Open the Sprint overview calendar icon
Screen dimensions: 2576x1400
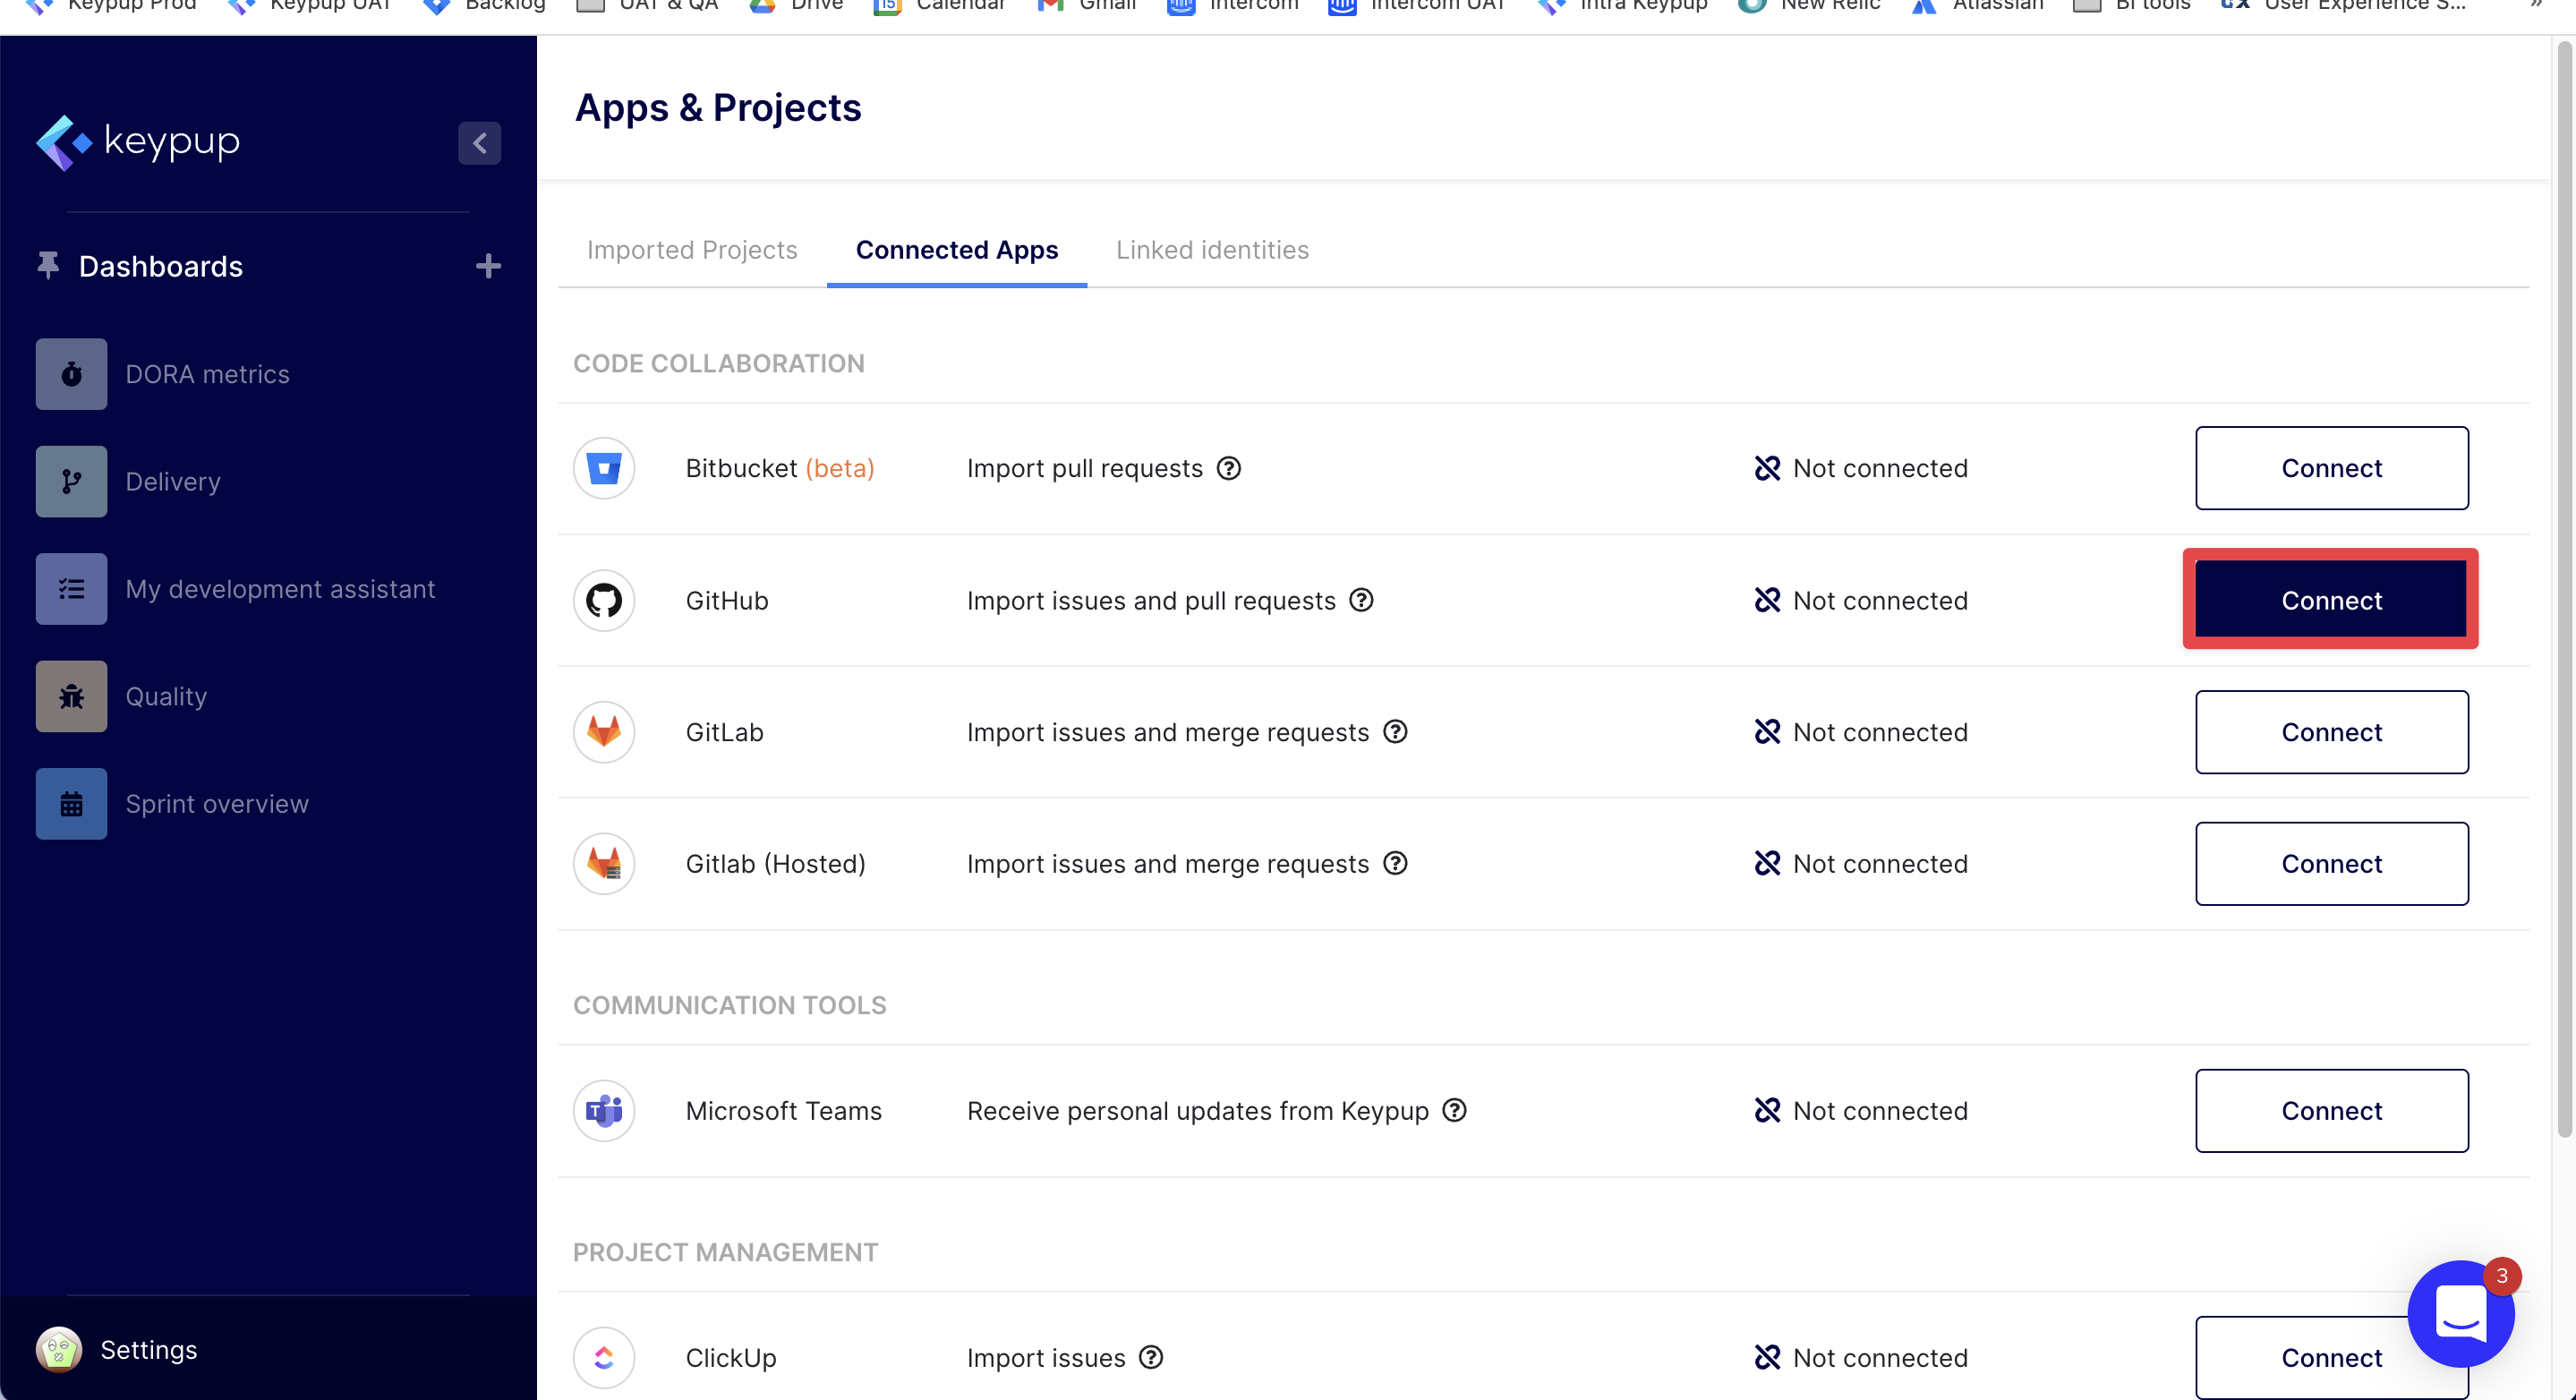pyautogui.click(x=71, y=803)
